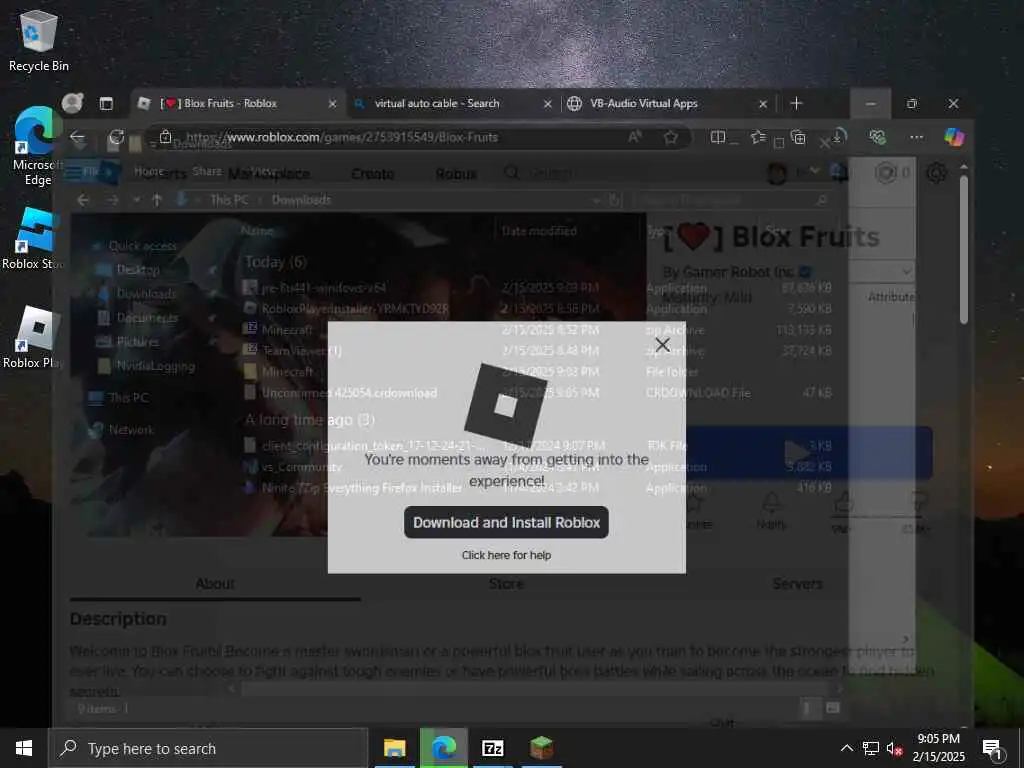The image size is (1024, 768).
Task: Select Documents in Explorer sidebar
Action: (x=147, y=318)
